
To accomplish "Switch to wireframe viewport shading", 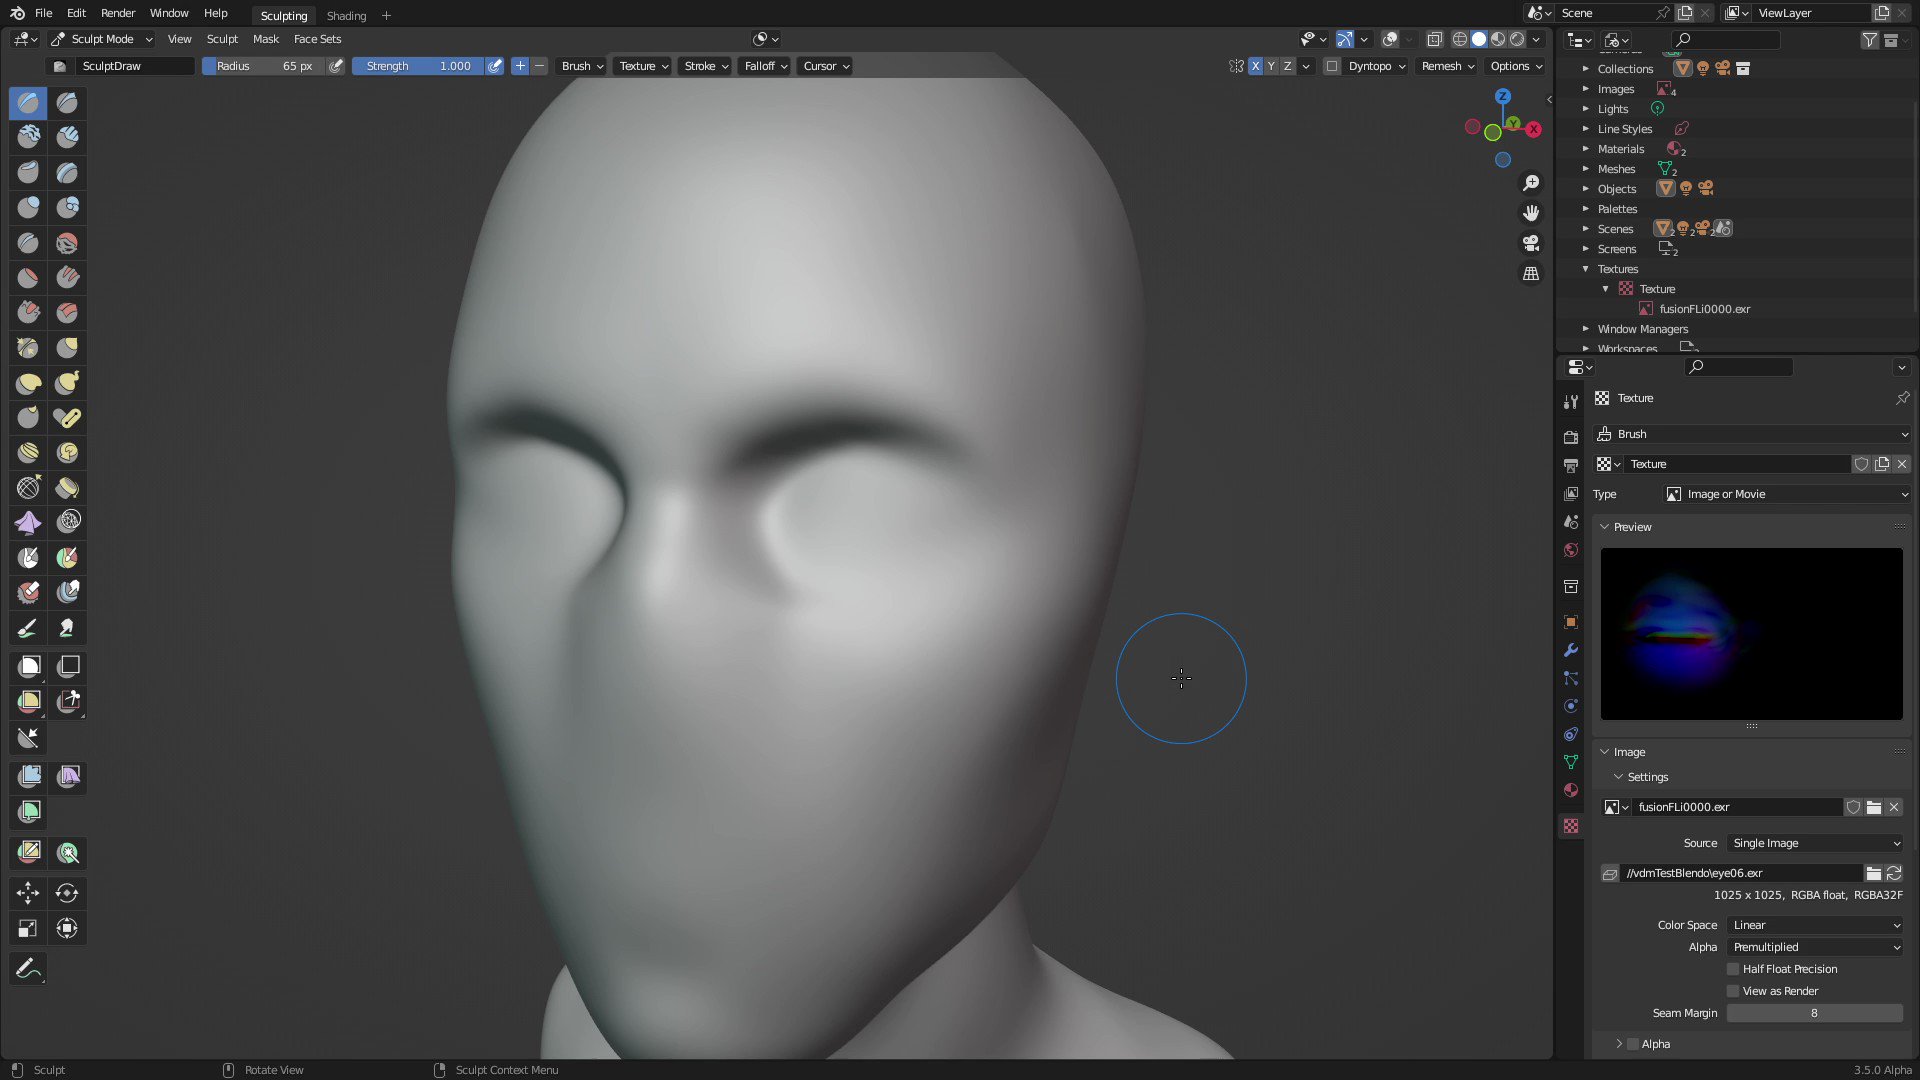I will pos(1460,39).
